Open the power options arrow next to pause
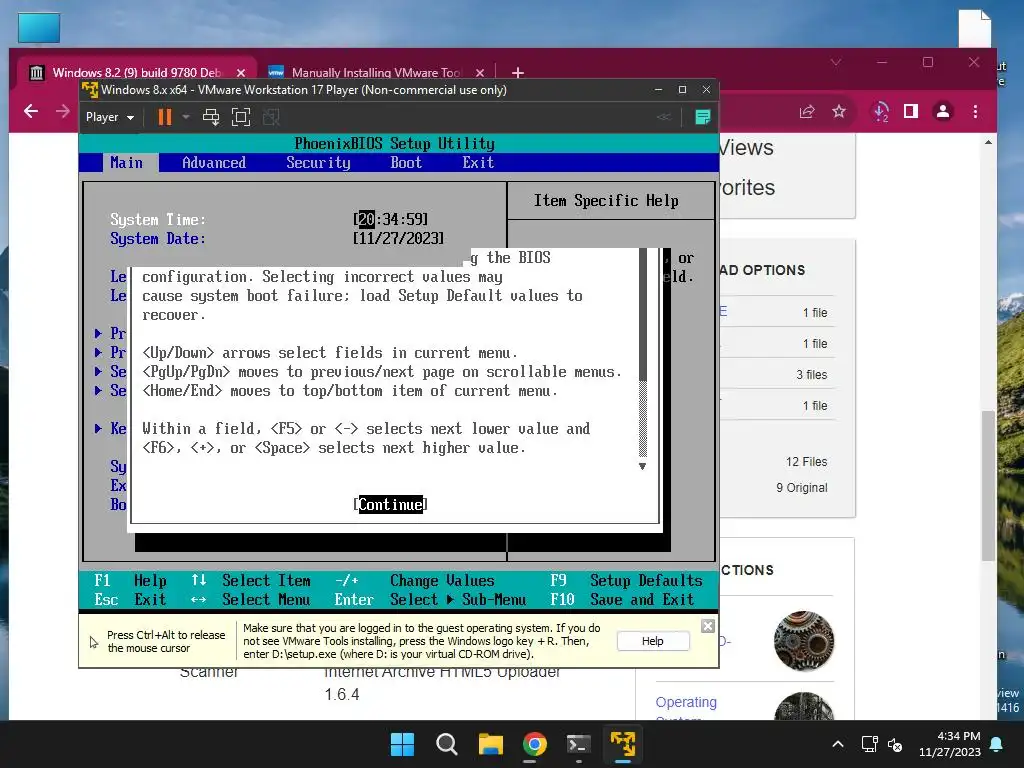The width and height of the screenshot is (1024, 768). point(186,117)
